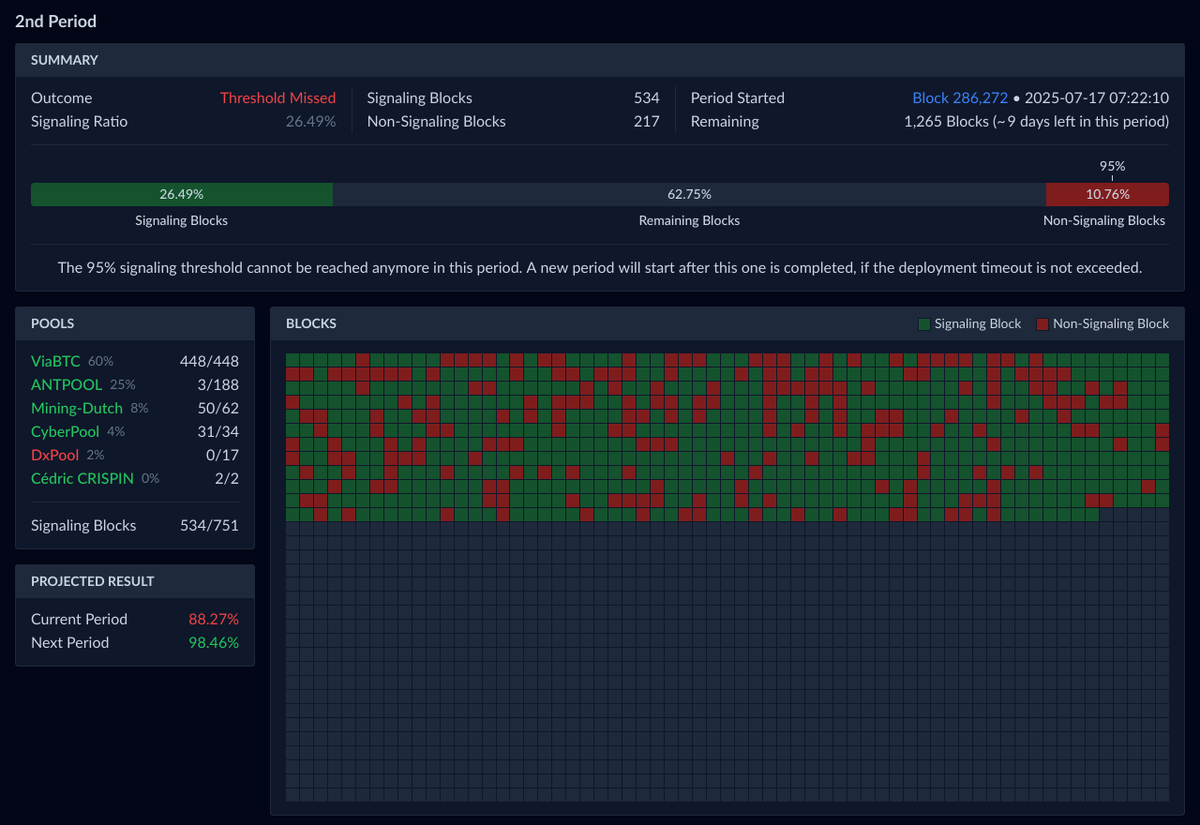Click the 62.75% remaining blocks bar segment
The width and height of the screenshot is (1200, 825).
click(689, 194)
